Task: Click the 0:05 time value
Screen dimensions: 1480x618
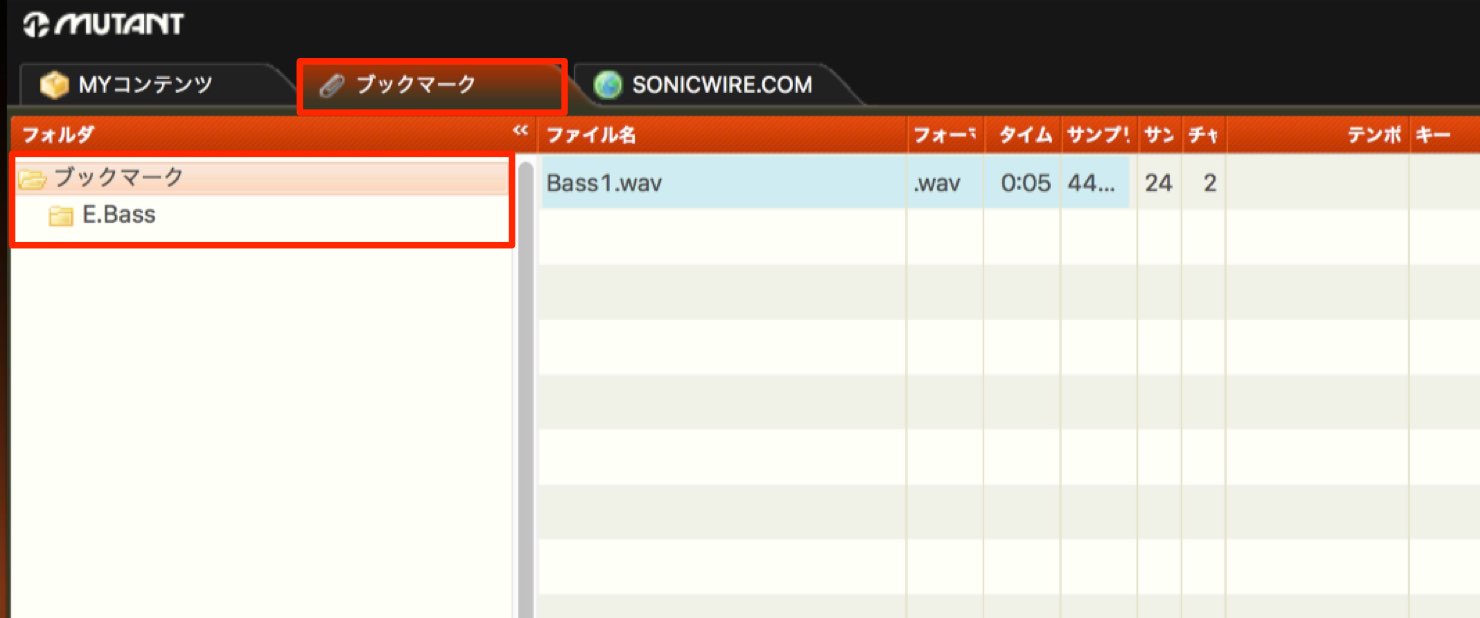Action: [1026, 183]
